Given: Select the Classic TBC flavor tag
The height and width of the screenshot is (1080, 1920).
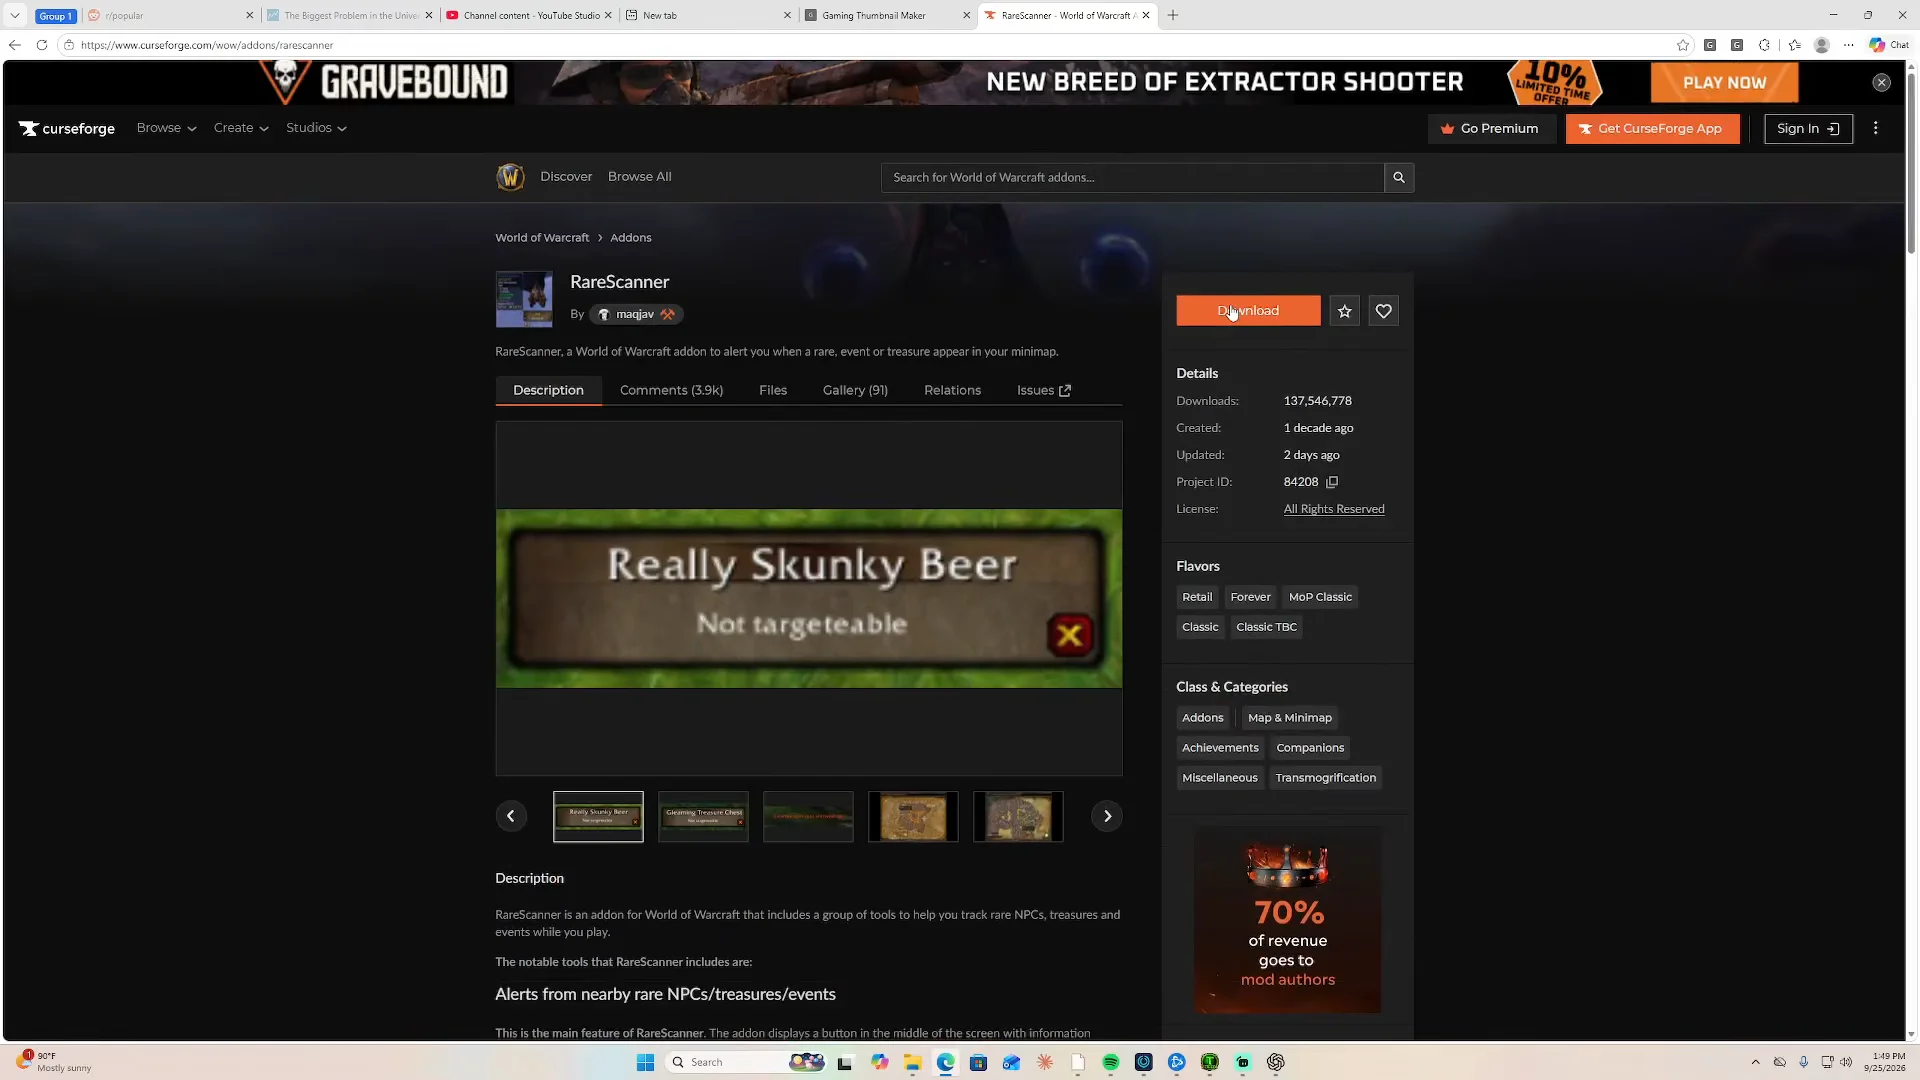Looking at the screenshot, I should coord(1266,627).
